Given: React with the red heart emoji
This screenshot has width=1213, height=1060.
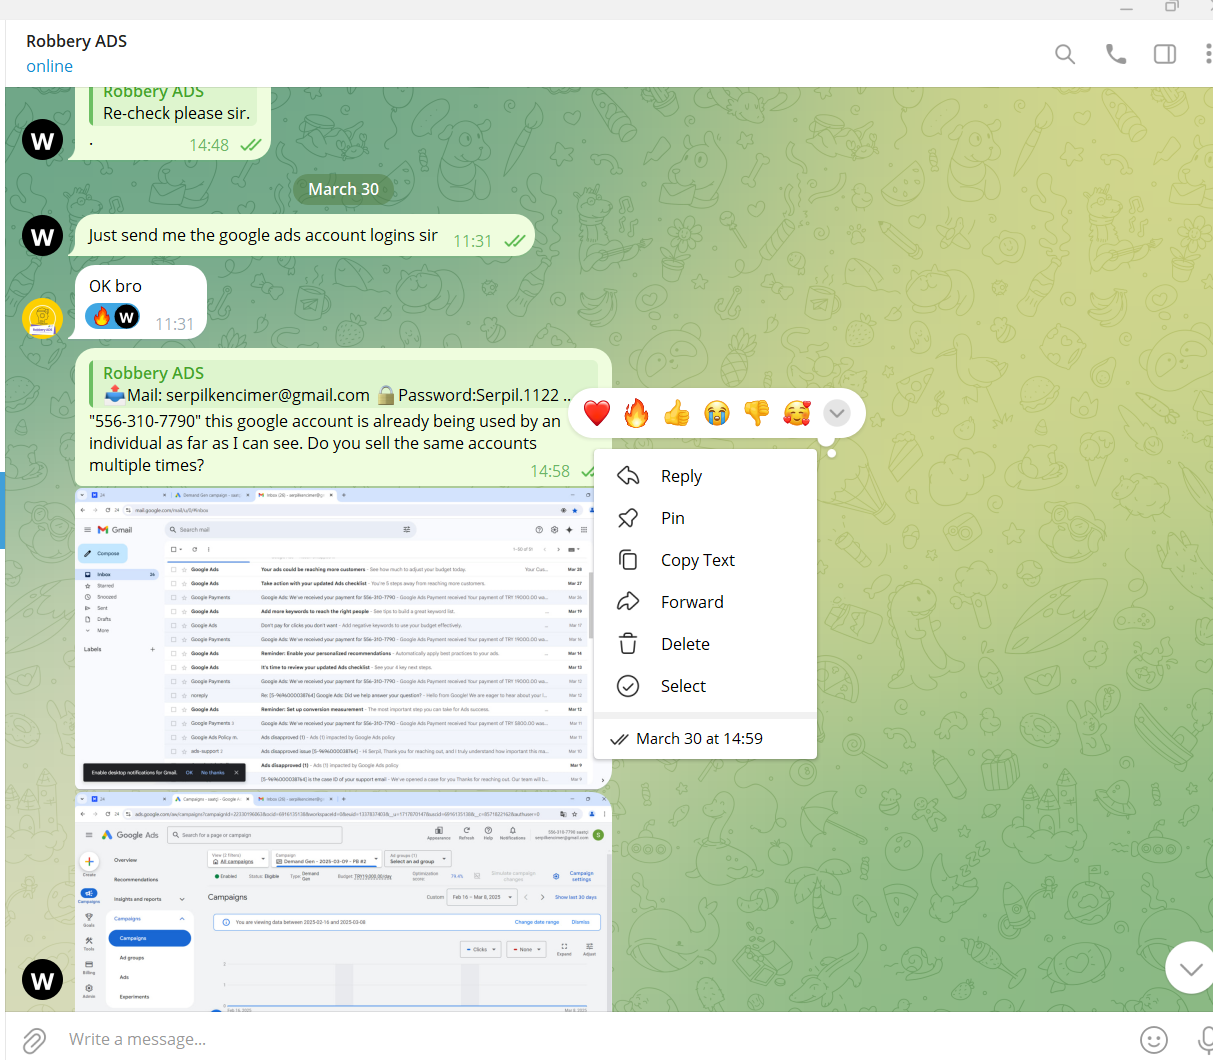Looking at the screenshot, I should coord(597,413).
